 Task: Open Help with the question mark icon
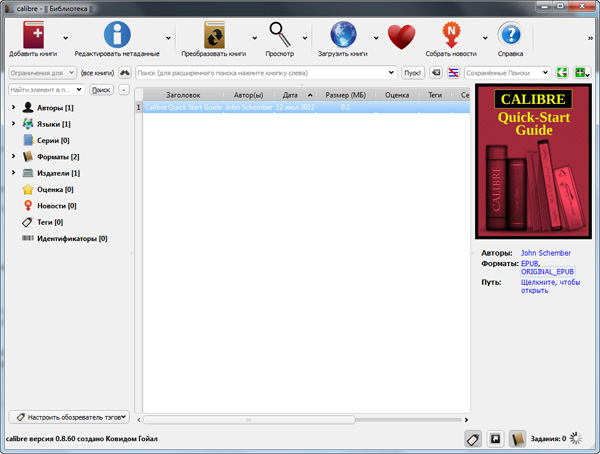[510, 36]
